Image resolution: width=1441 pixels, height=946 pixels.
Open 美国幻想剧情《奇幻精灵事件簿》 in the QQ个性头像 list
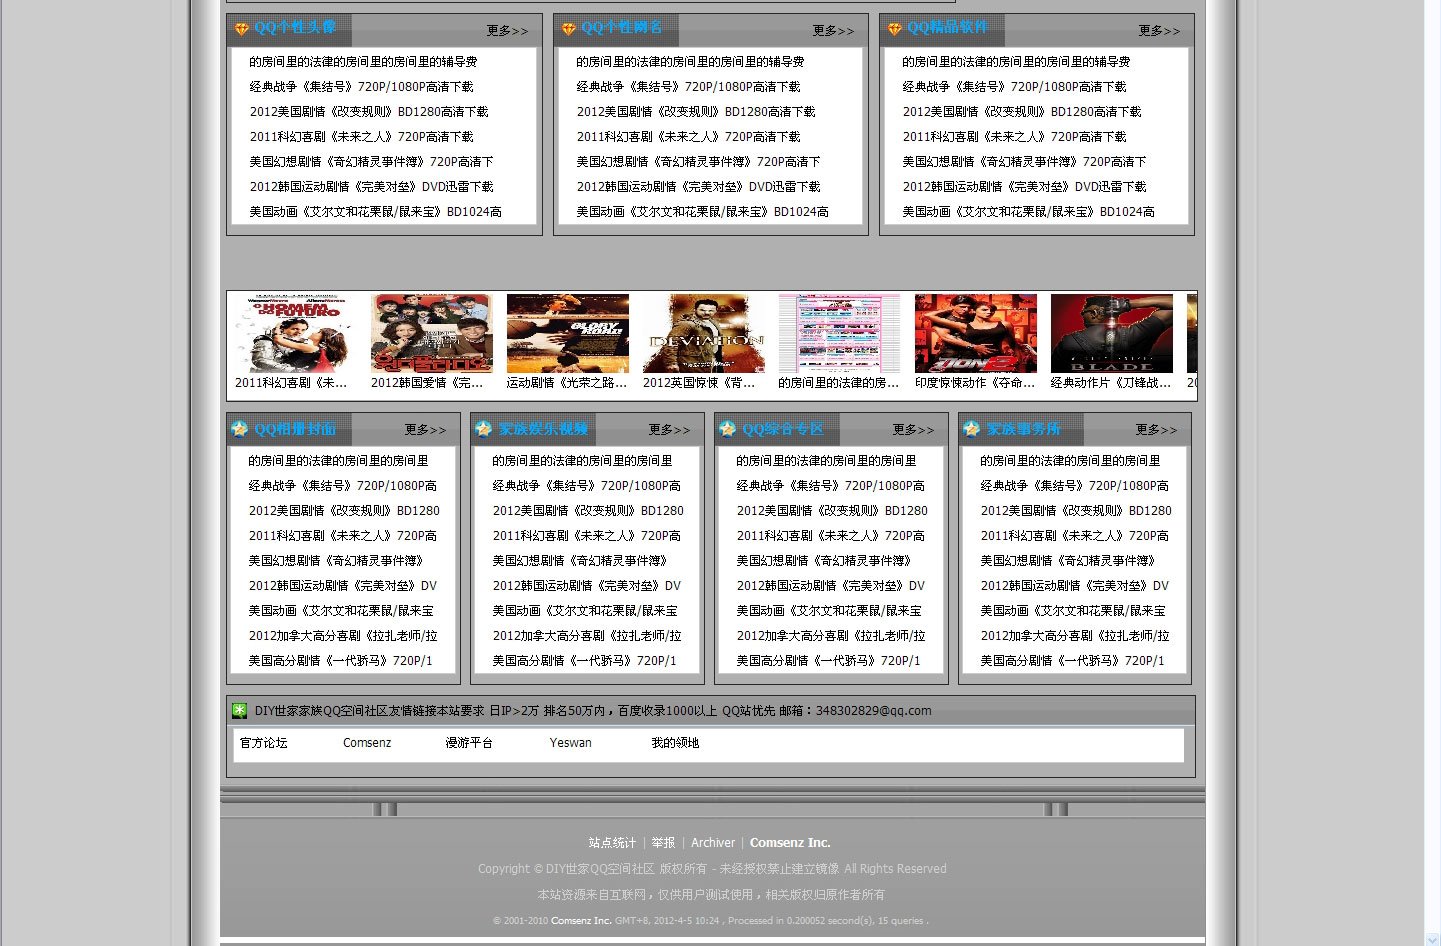point(371,162)
